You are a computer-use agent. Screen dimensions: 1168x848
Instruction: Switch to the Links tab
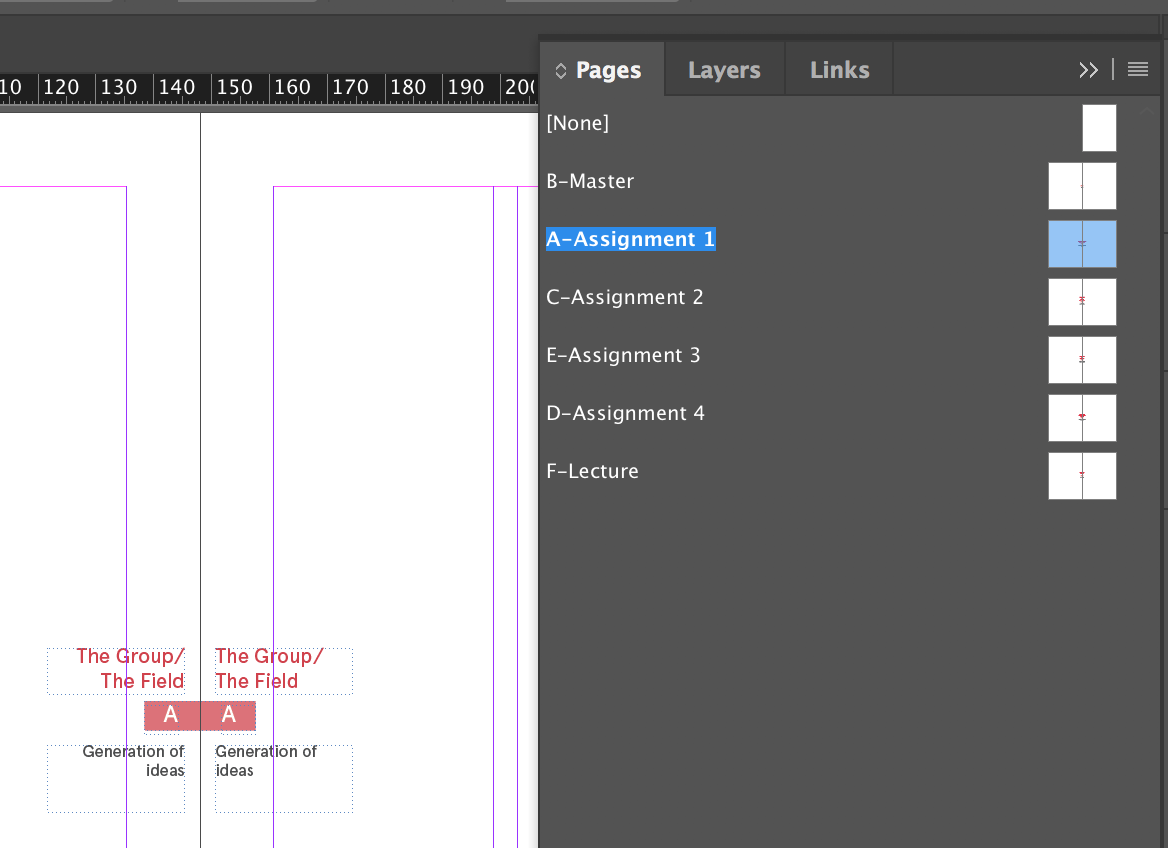[839, 69]
